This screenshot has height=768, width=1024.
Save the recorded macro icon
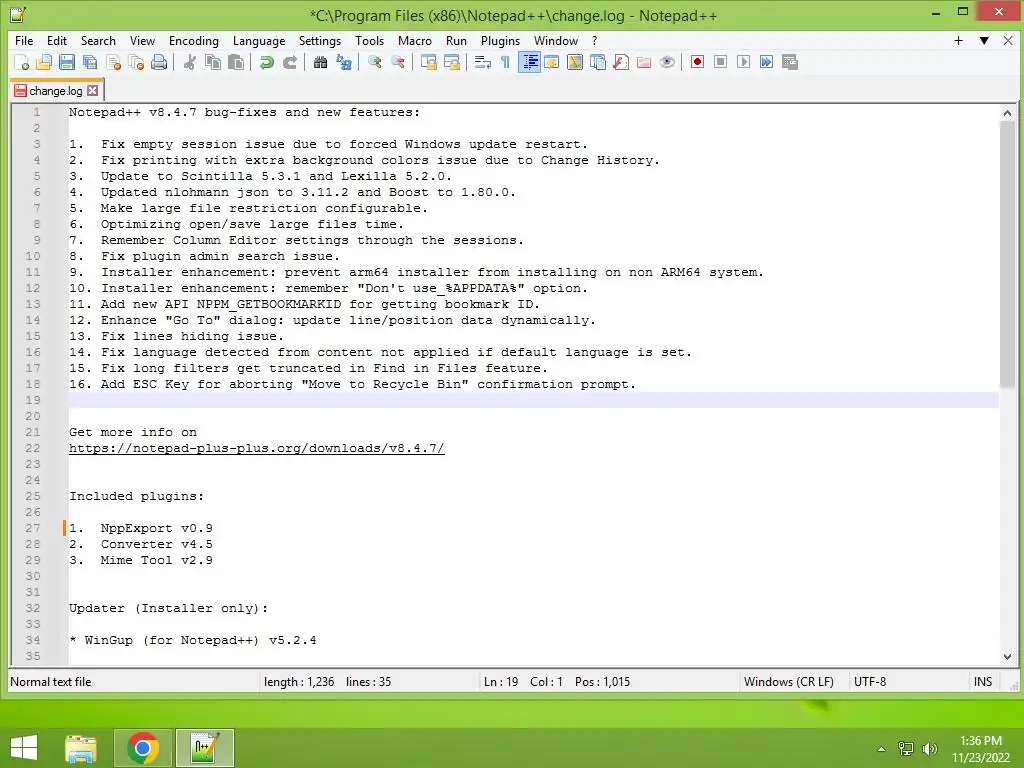pos(790,62)
